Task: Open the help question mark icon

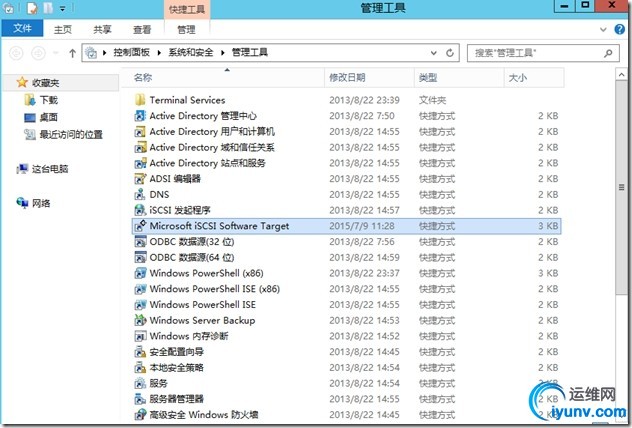Action: (620, 29)
